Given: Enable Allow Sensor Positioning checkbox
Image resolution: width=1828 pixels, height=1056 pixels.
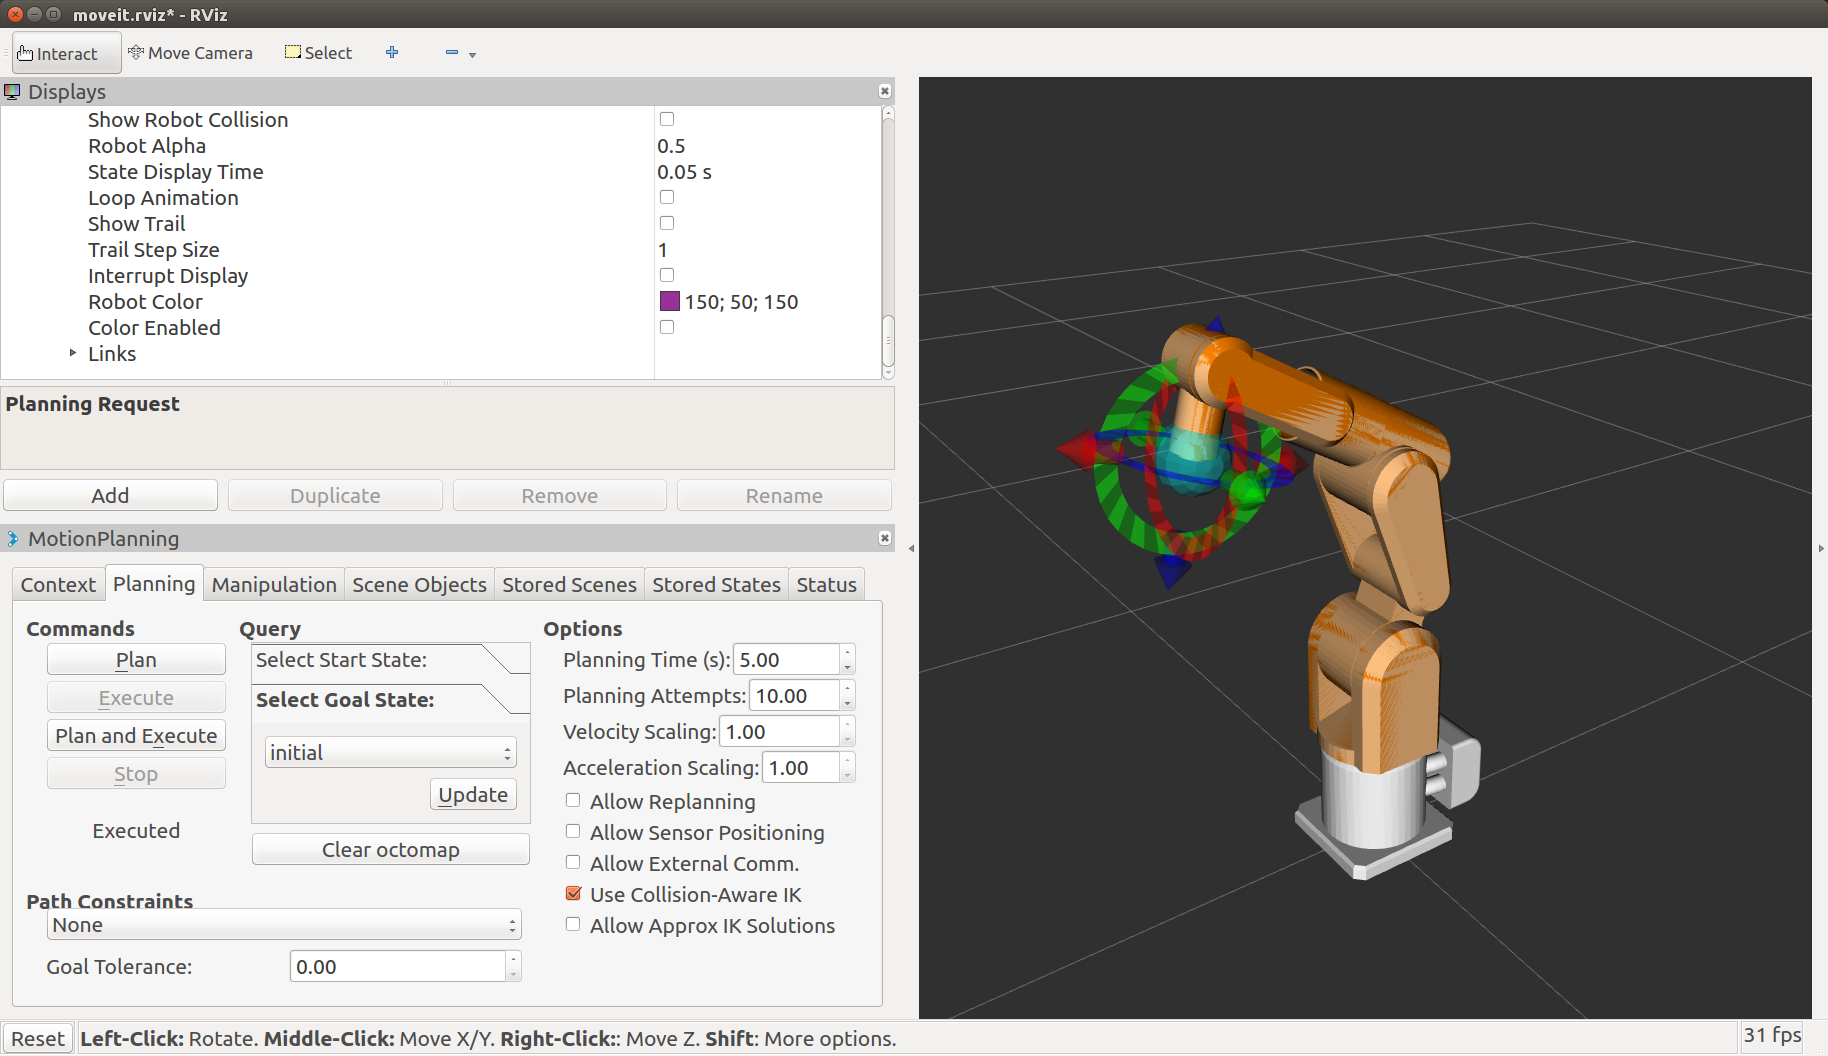Looking at the screenshot, I should point(573,831).
